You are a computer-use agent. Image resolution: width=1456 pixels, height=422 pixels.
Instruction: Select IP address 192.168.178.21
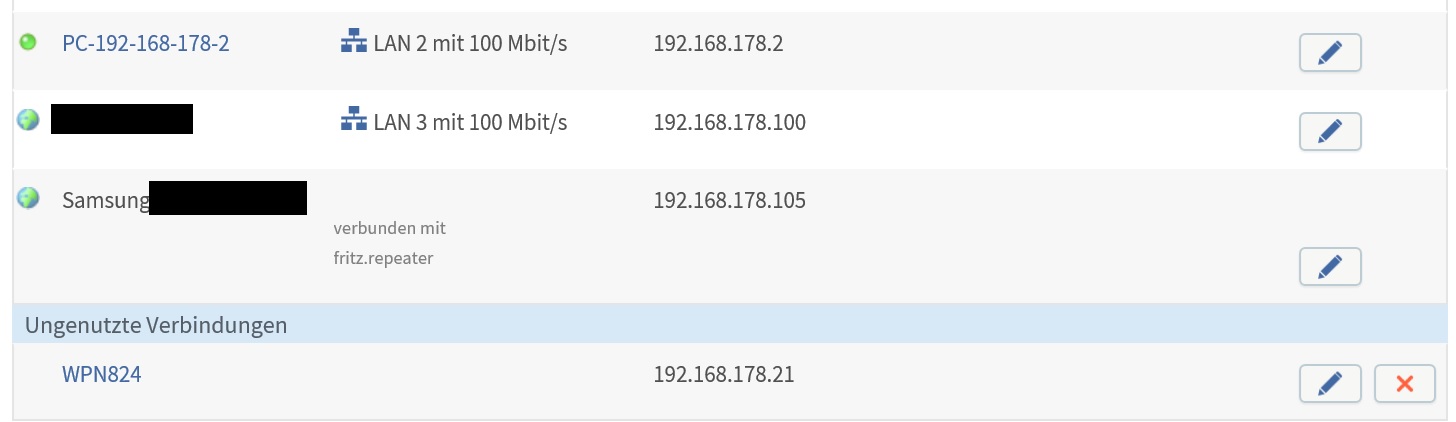722,375
